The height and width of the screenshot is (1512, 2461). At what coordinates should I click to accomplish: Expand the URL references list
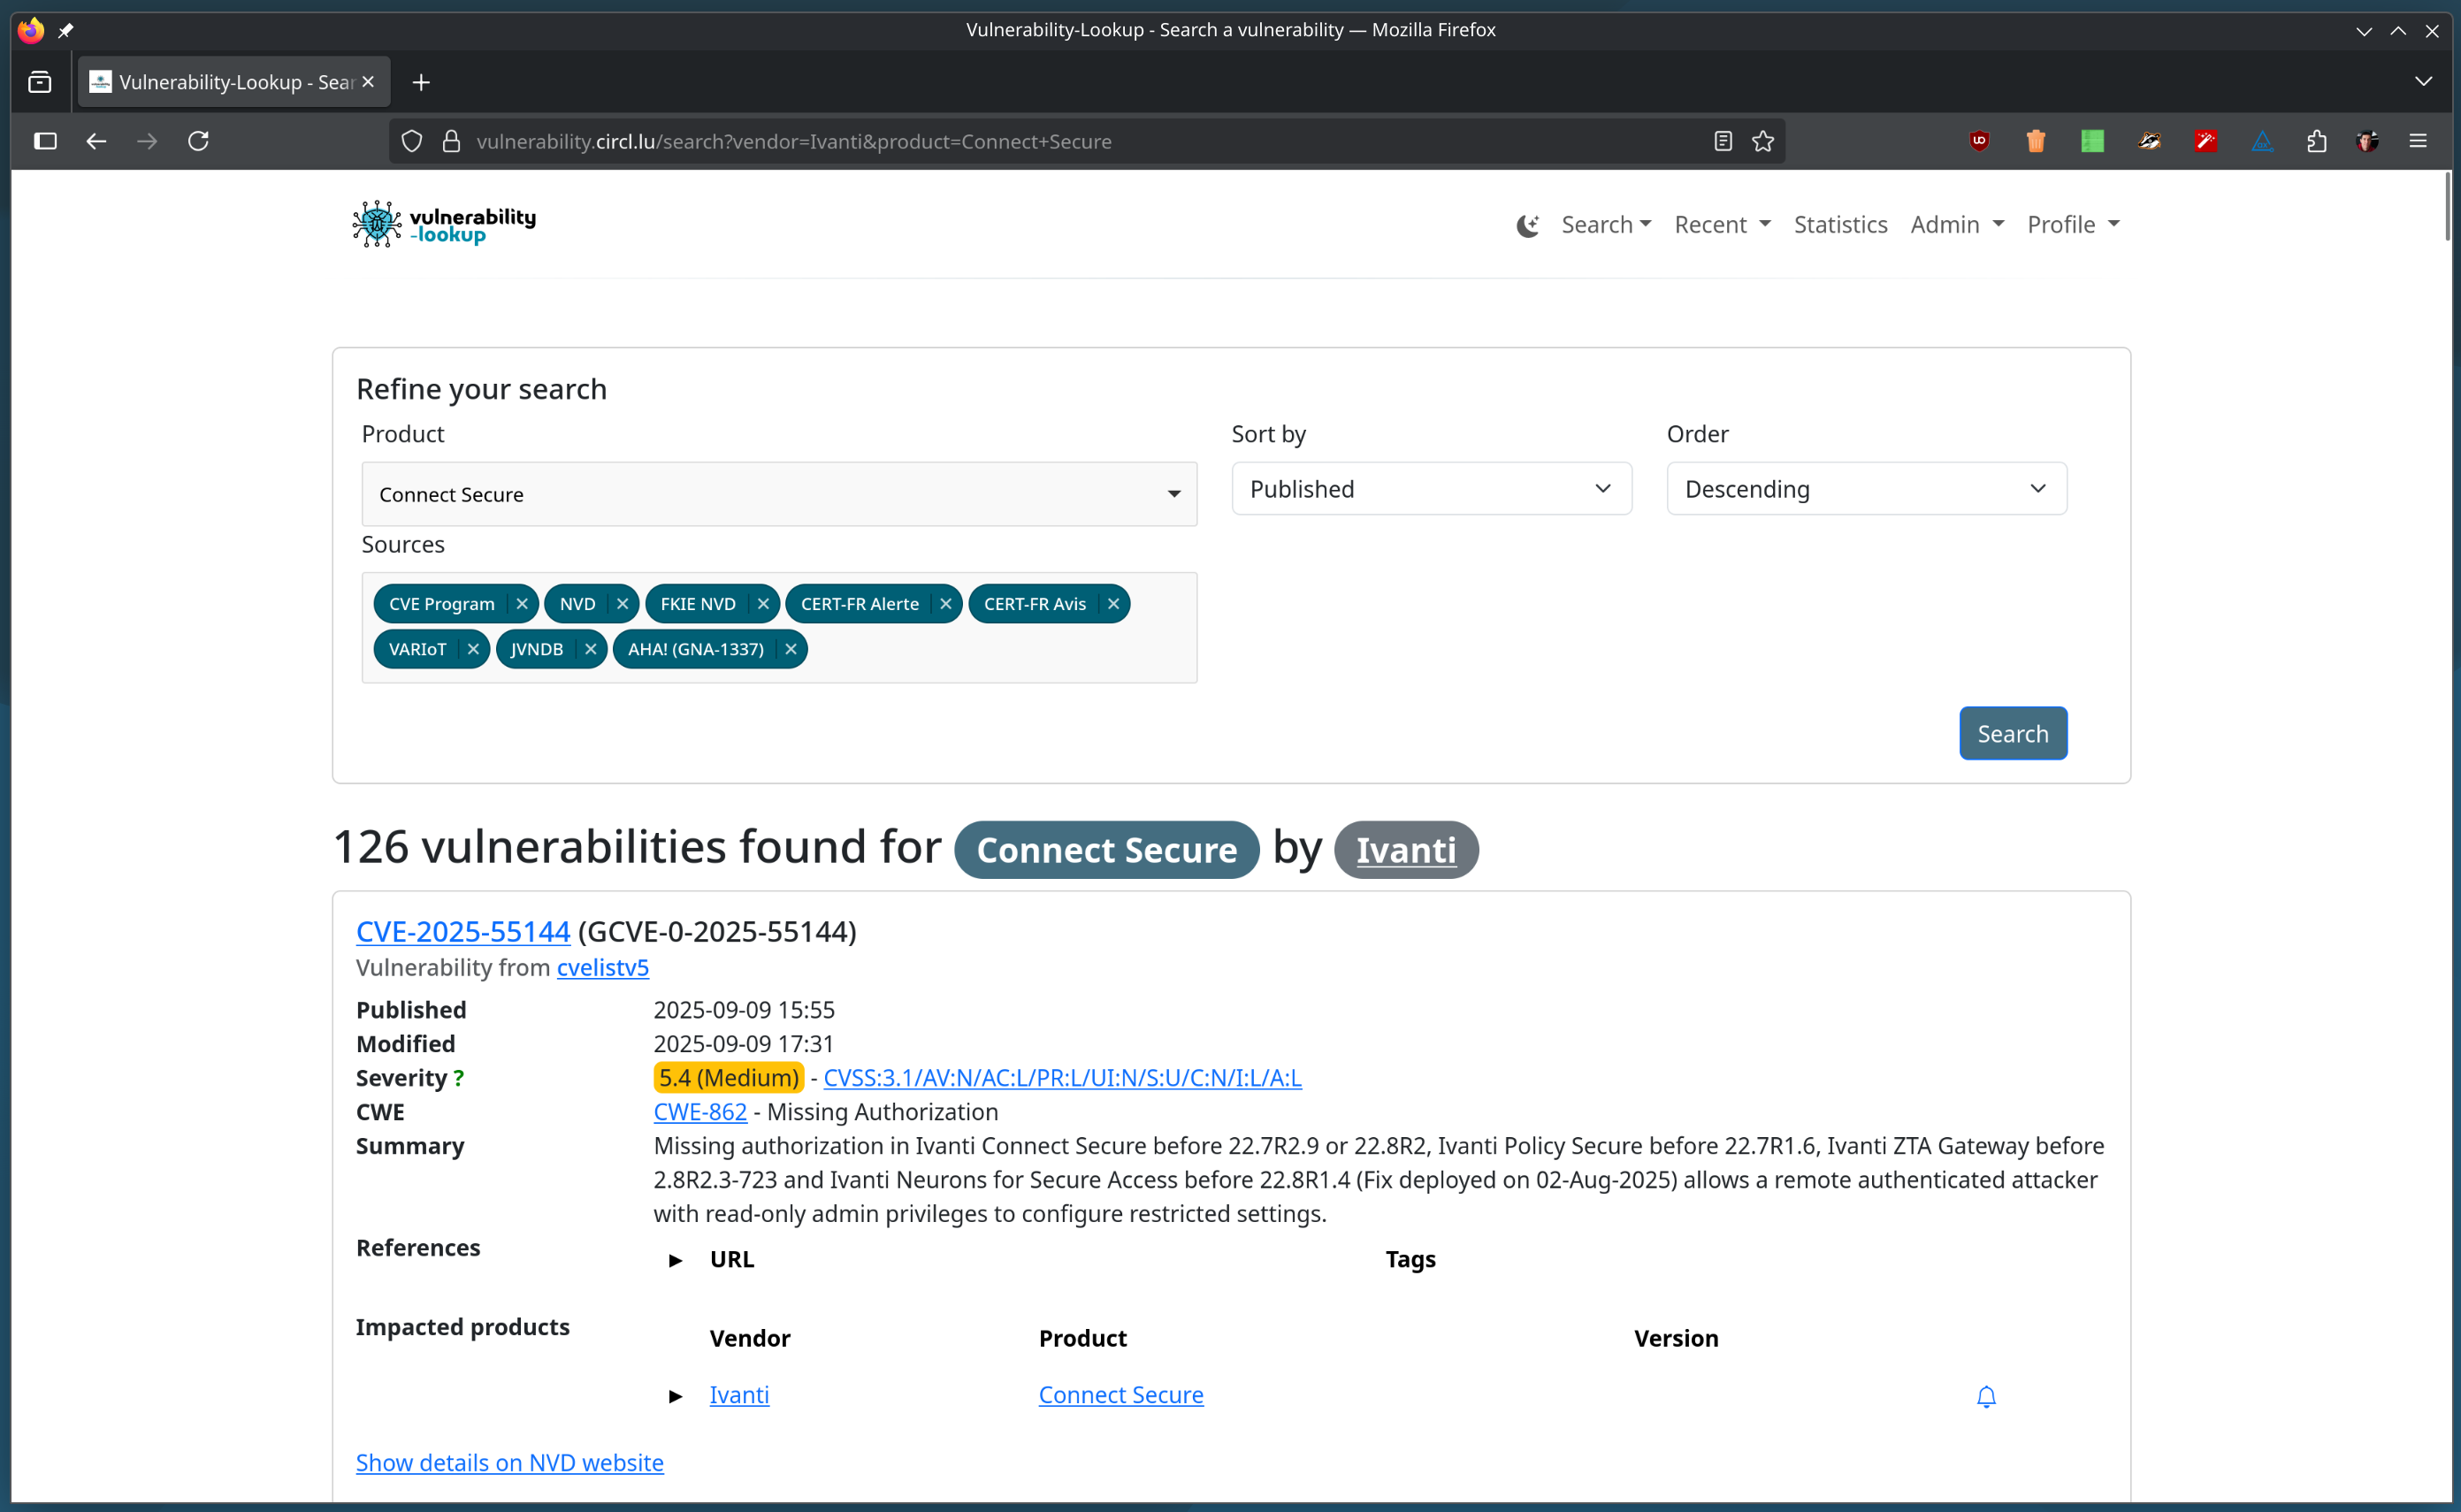[676, 1260]
